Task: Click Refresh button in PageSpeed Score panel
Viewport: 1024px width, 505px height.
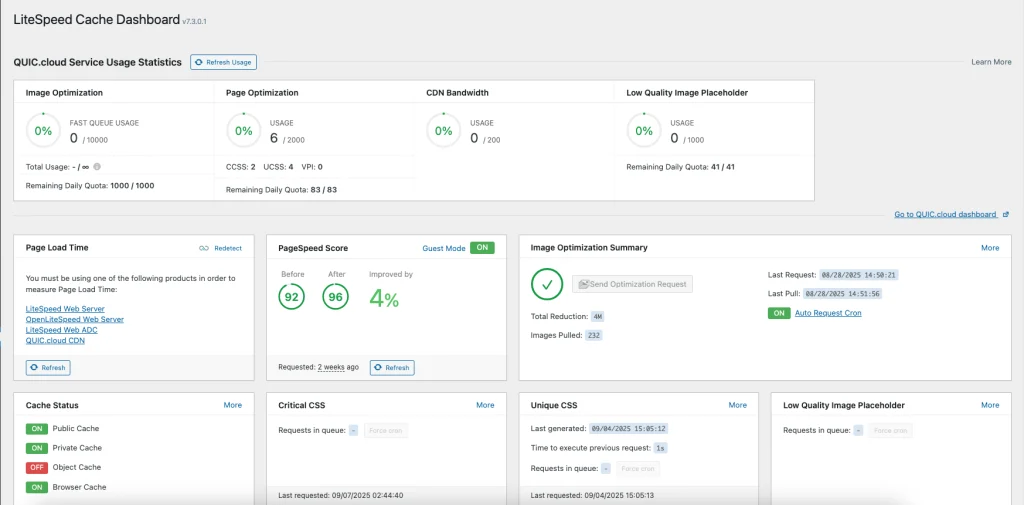Action: pos(392,368)
